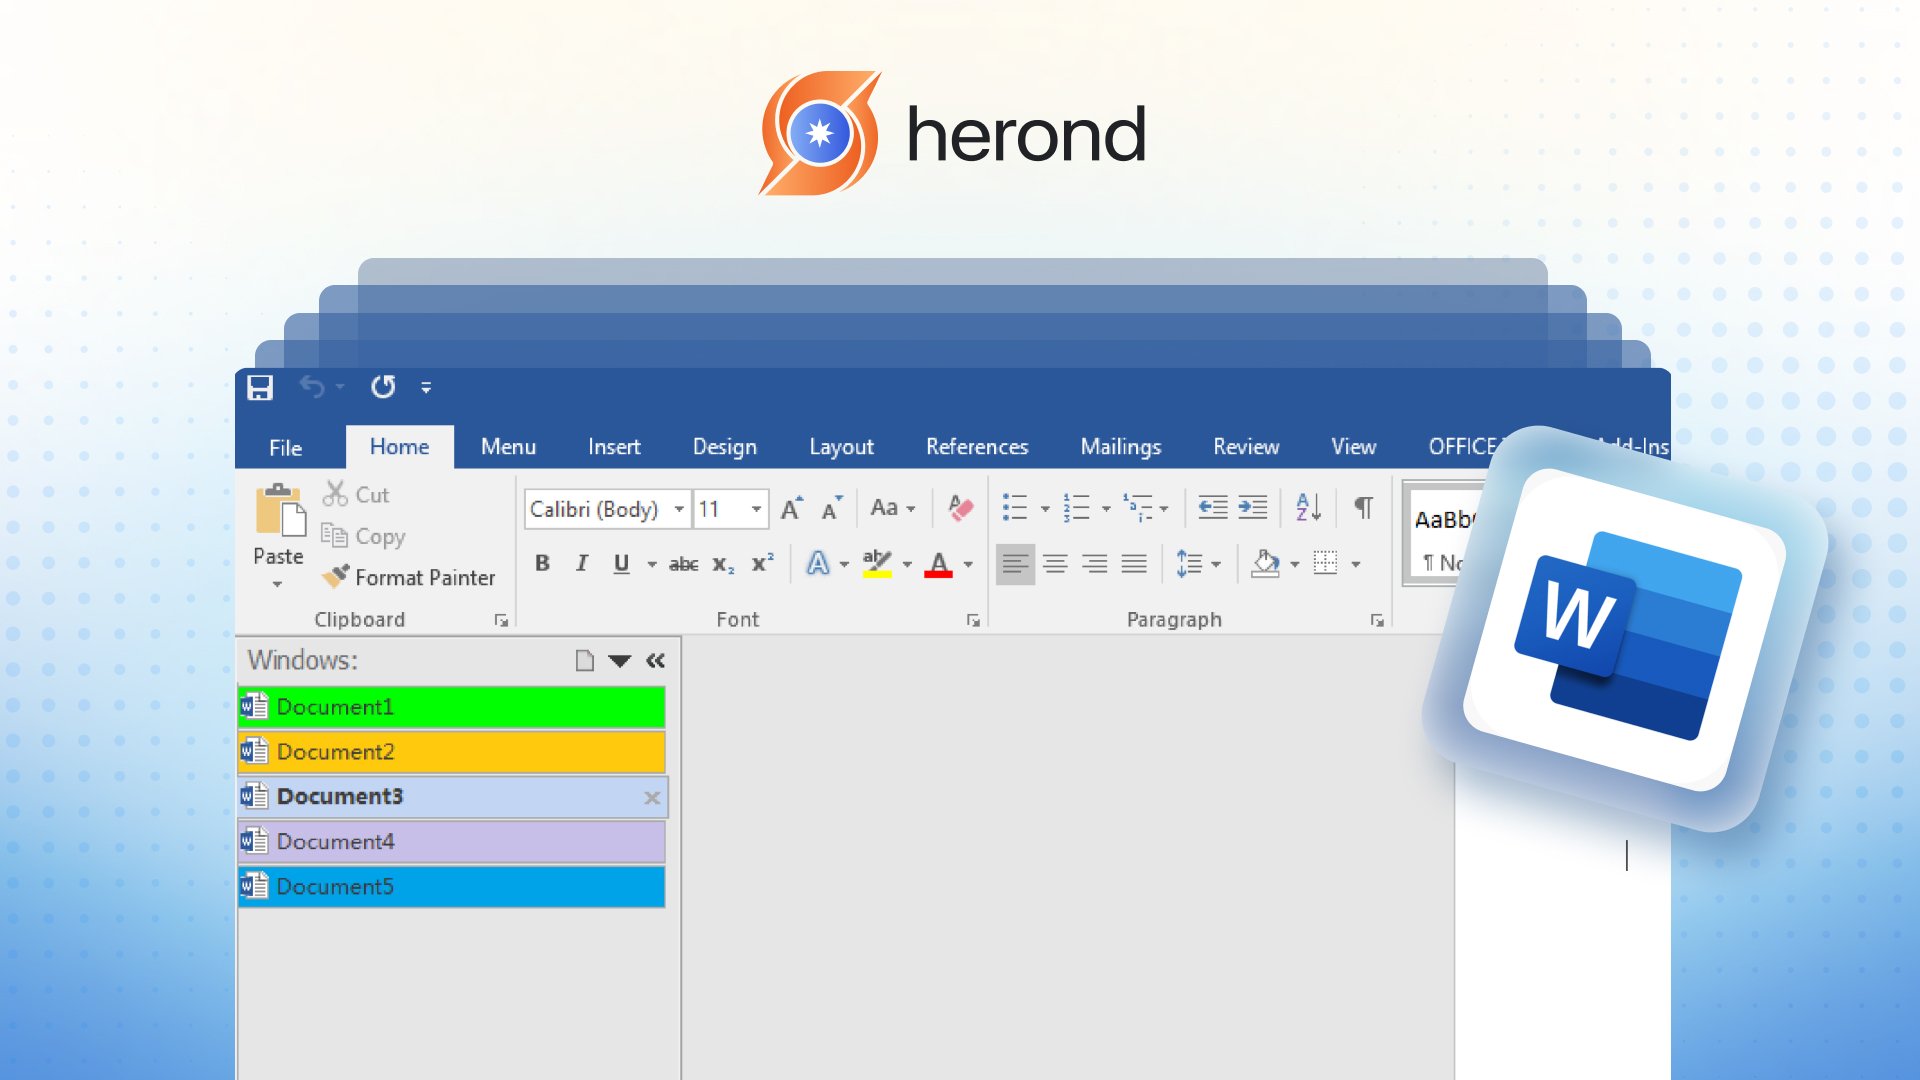1920x1080 pixels.
Task: Click the new document icon in Windows pane
Action: [585, 661]
